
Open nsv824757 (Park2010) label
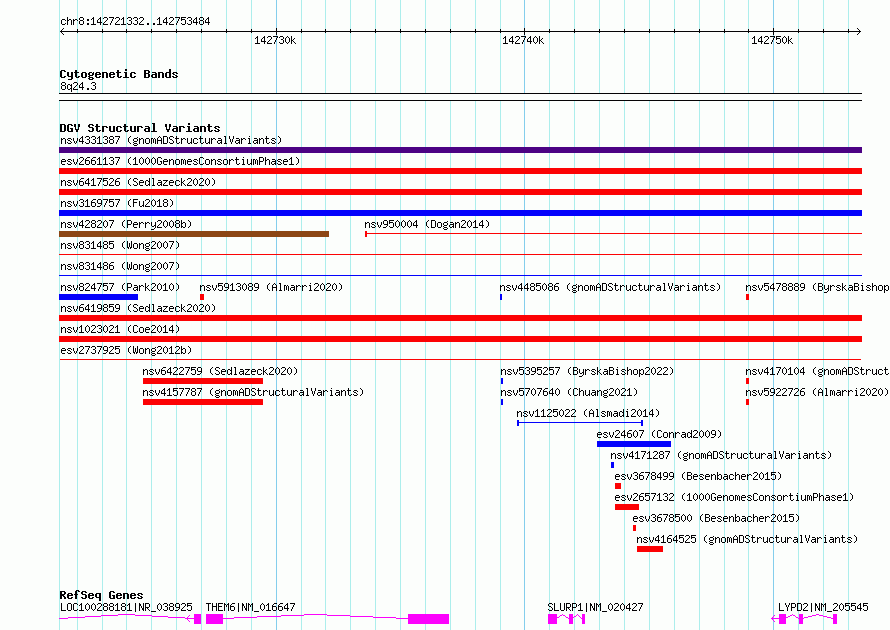click(x=120, y=287)
